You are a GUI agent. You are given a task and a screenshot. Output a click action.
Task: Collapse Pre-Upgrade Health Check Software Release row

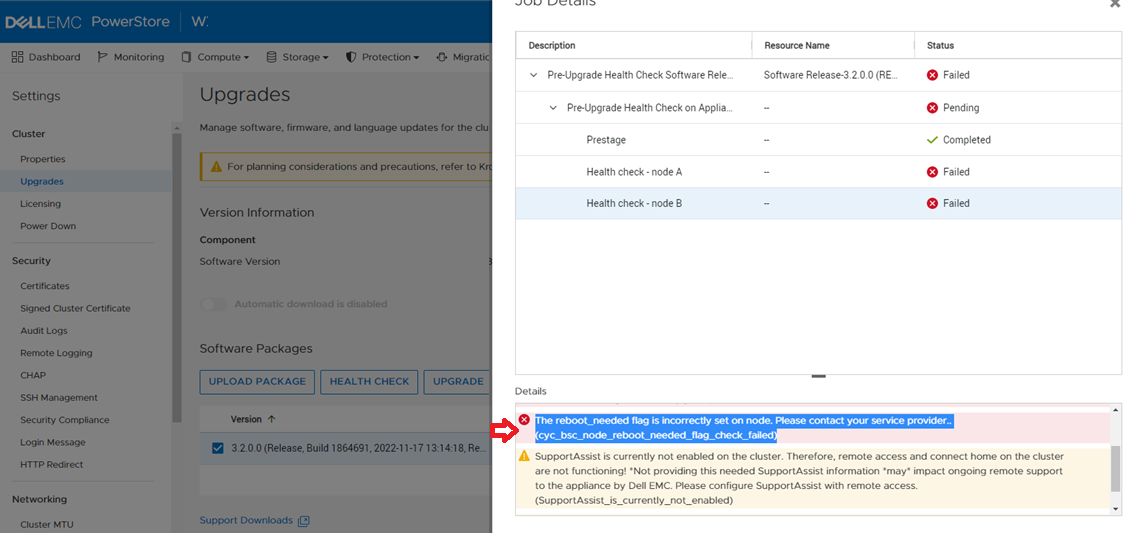[534, 75]
